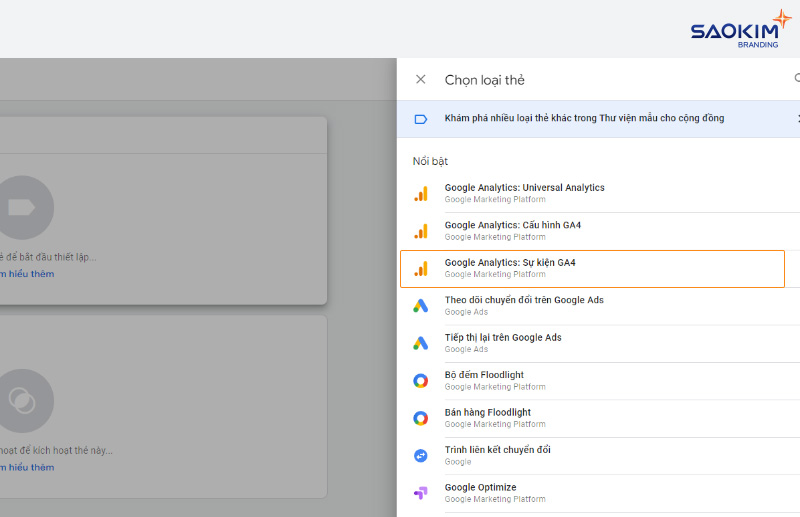Click the Google Ads conversion tracking icon
The width and height of the screenshot is (800, 517).
click(420, 306)
